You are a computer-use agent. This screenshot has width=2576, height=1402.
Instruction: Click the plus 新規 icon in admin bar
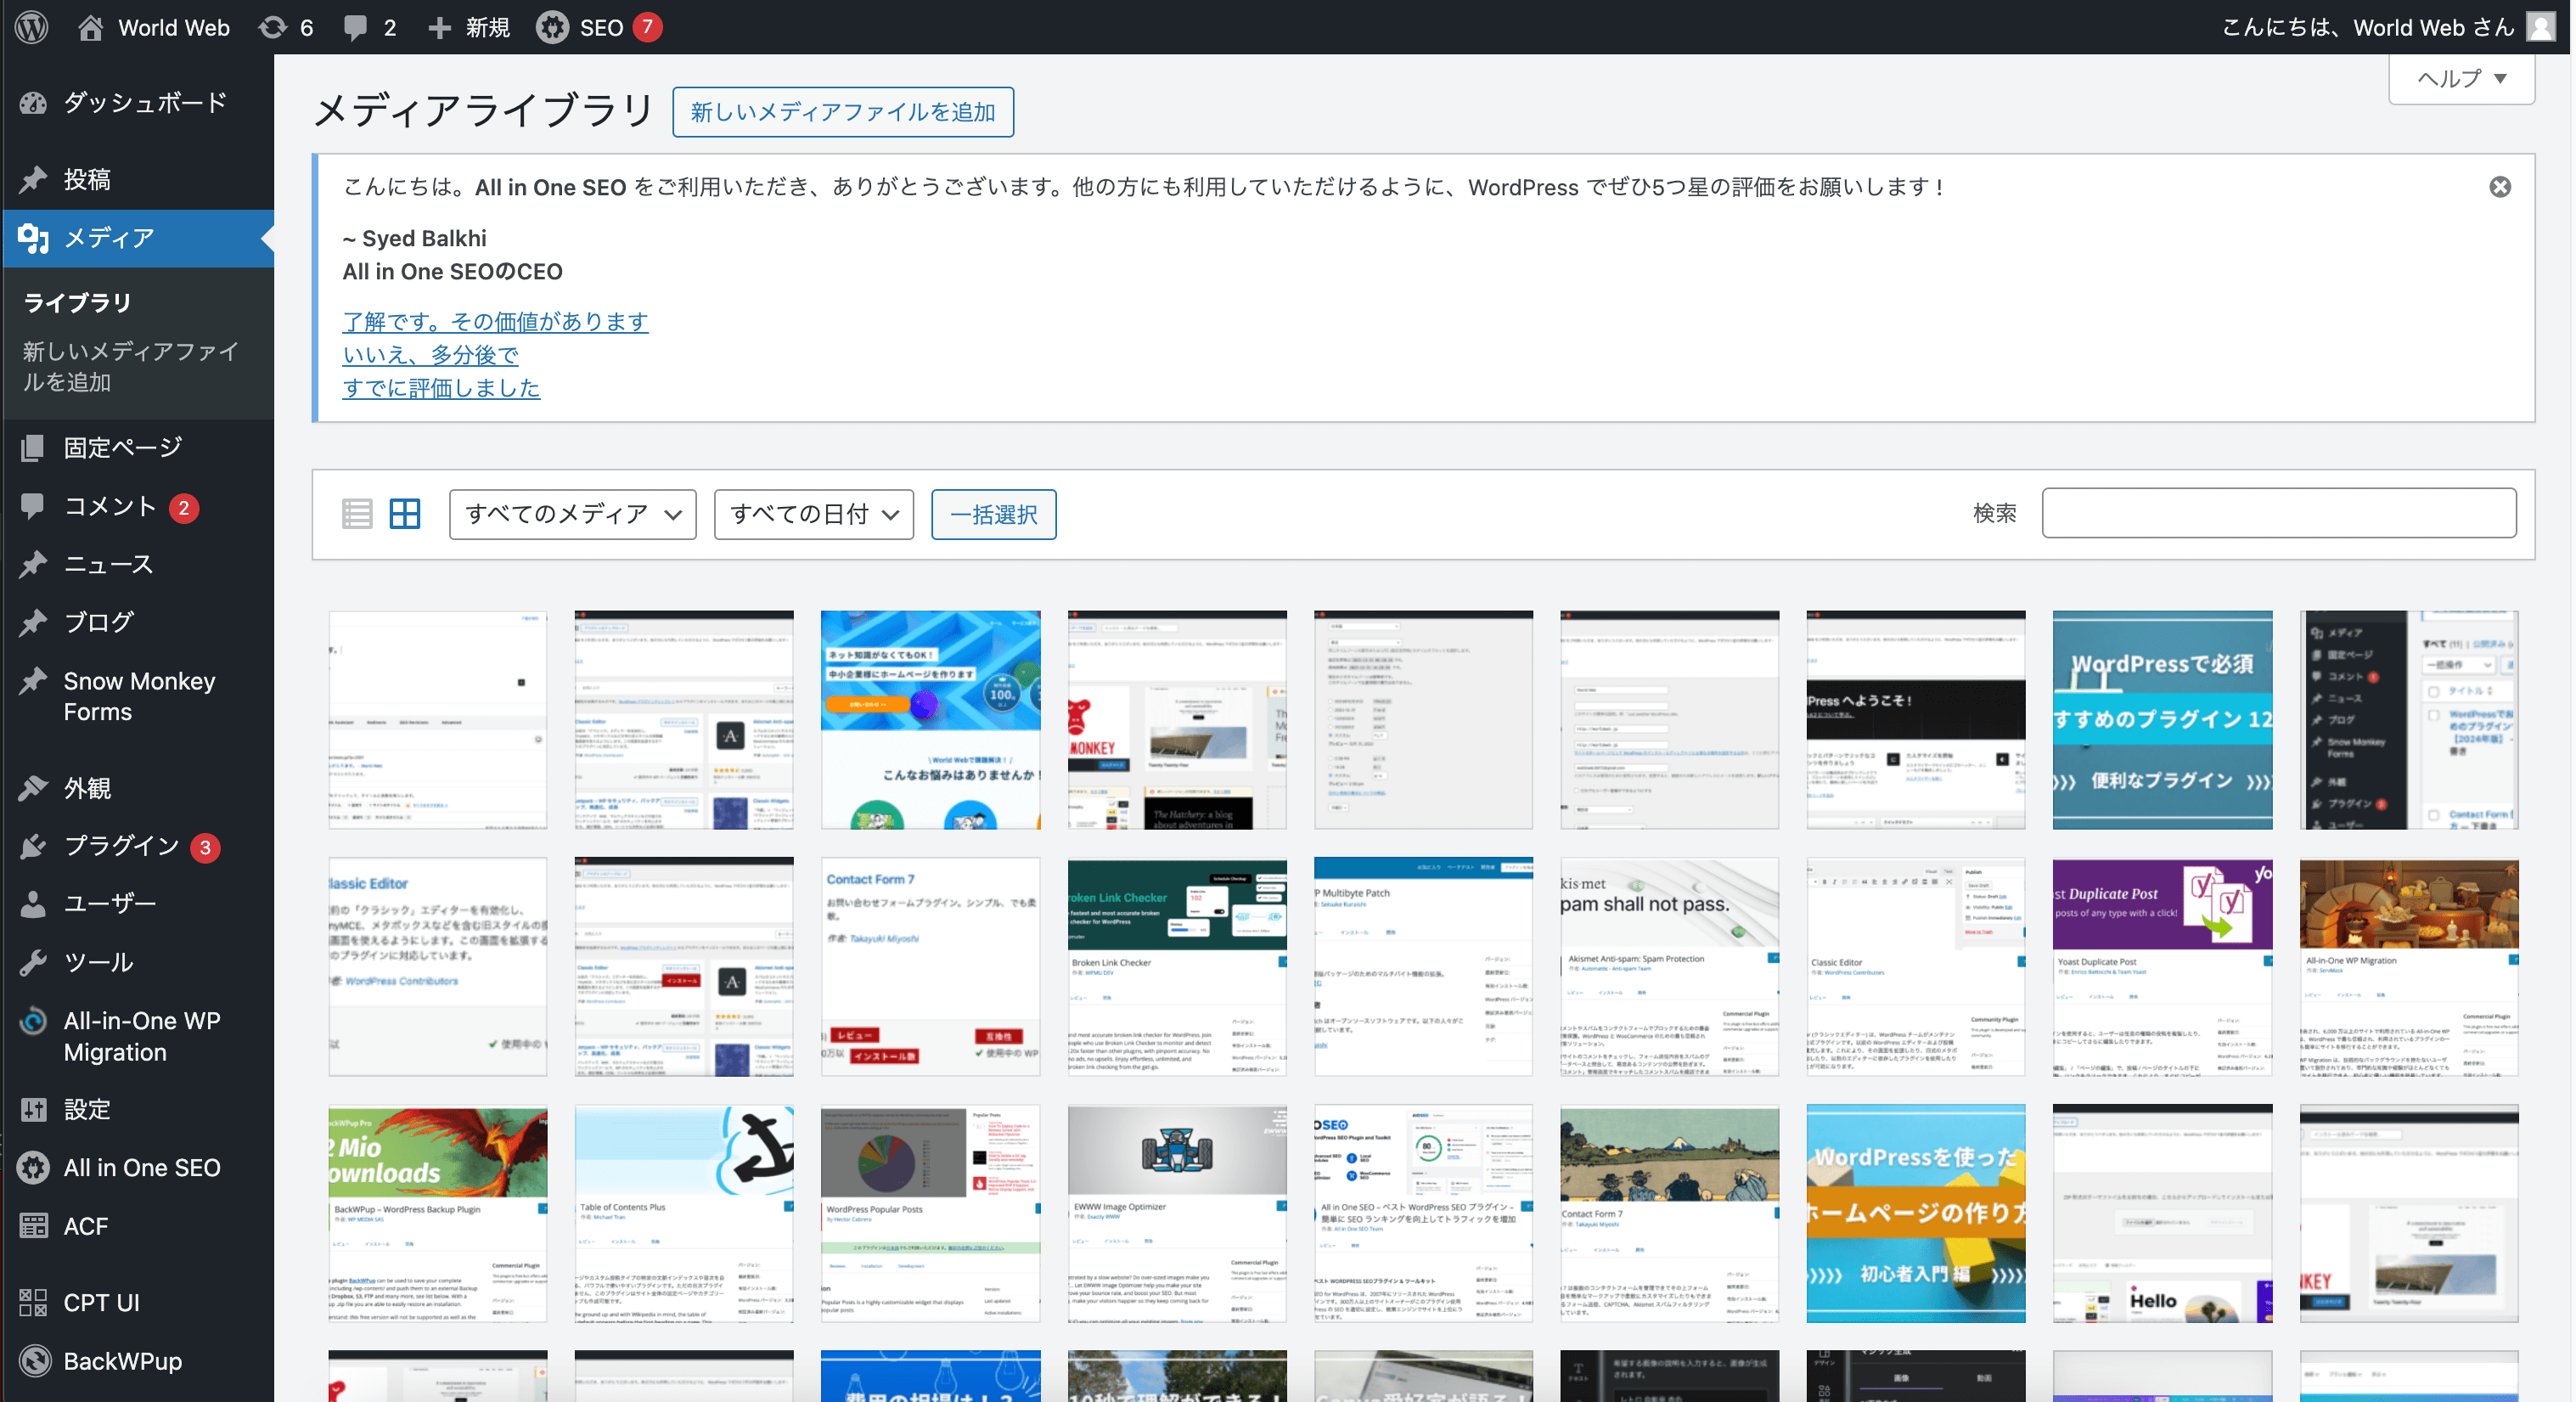439,27
